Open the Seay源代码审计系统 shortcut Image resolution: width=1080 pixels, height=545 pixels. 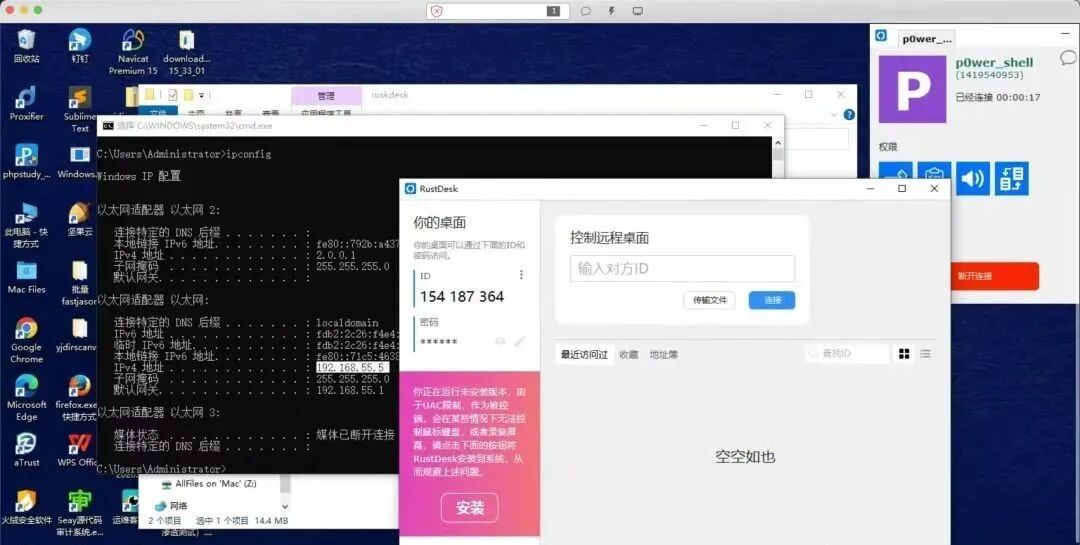(80, 513)
